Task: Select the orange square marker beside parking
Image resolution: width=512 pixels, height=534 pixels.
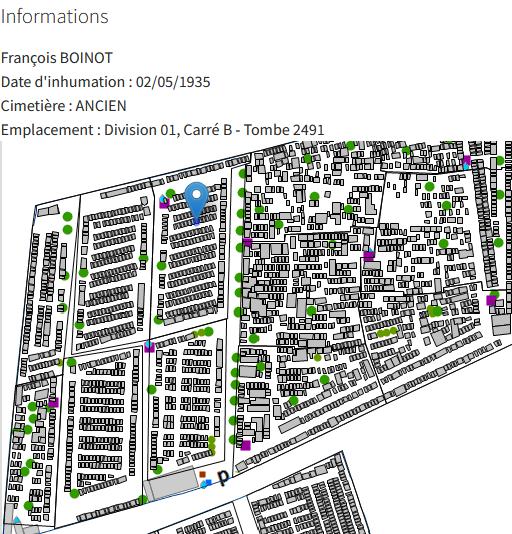Action: 202,474
